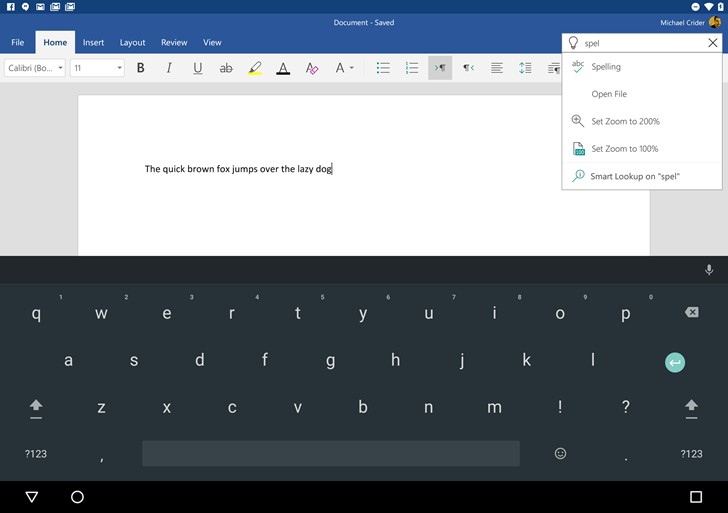Run Smart Lookup on "spel"
This screenshot has width=728, height=513.
point(642,176)
